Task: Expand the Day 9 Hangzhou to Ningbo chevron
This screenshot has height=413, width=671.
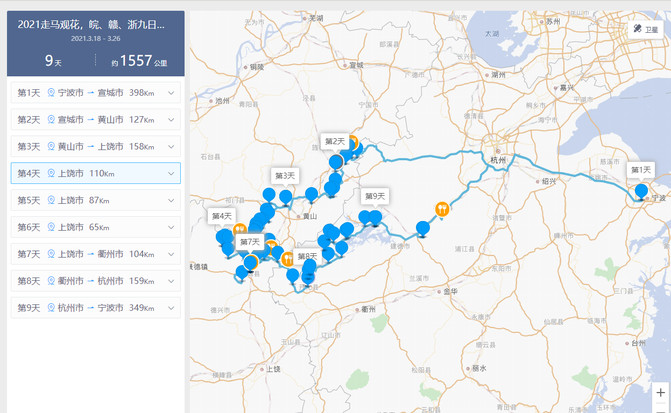Action: [x=172, y=308]
